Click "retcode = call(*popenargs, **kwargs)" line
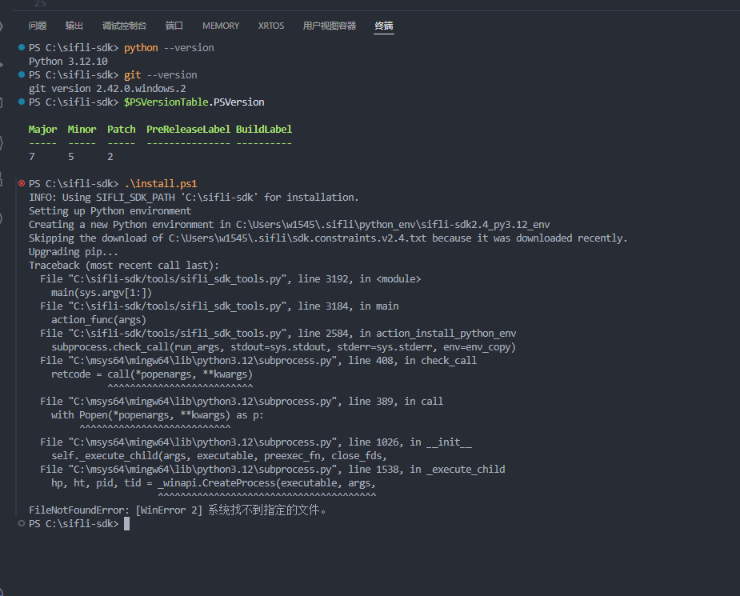Image resolution: width=740 pixels, height=596 pixels. (x=152, y=374)
